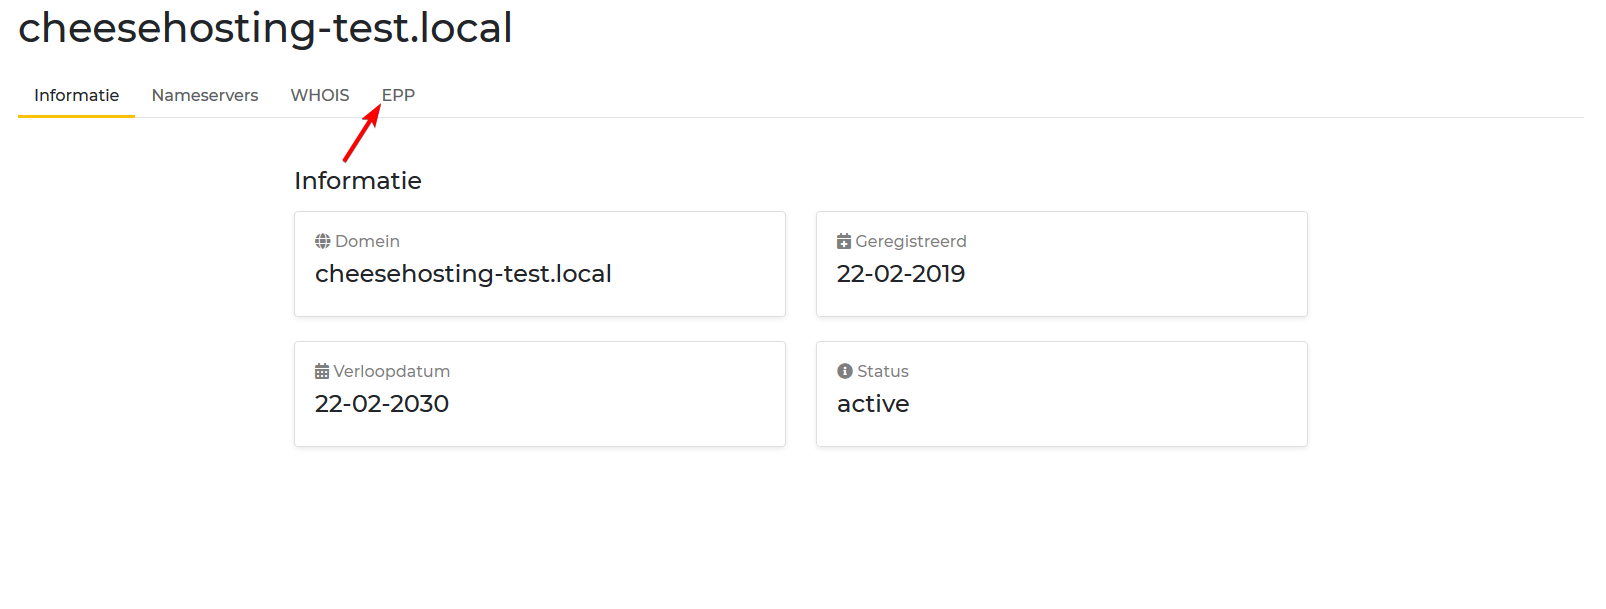Go to the EPP tab
1606x609 pixels.
(x=398, y=95)
